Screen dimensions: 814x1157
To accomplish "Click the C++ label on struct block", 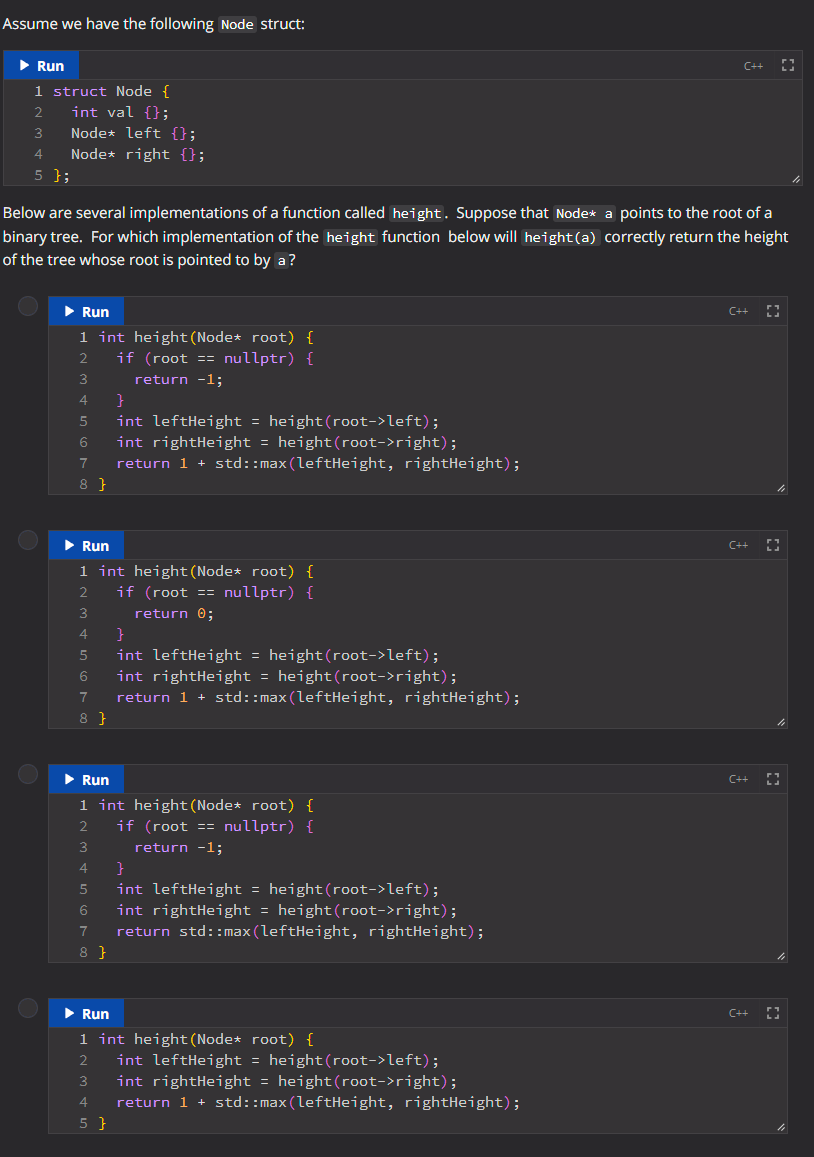I will 753,66.
